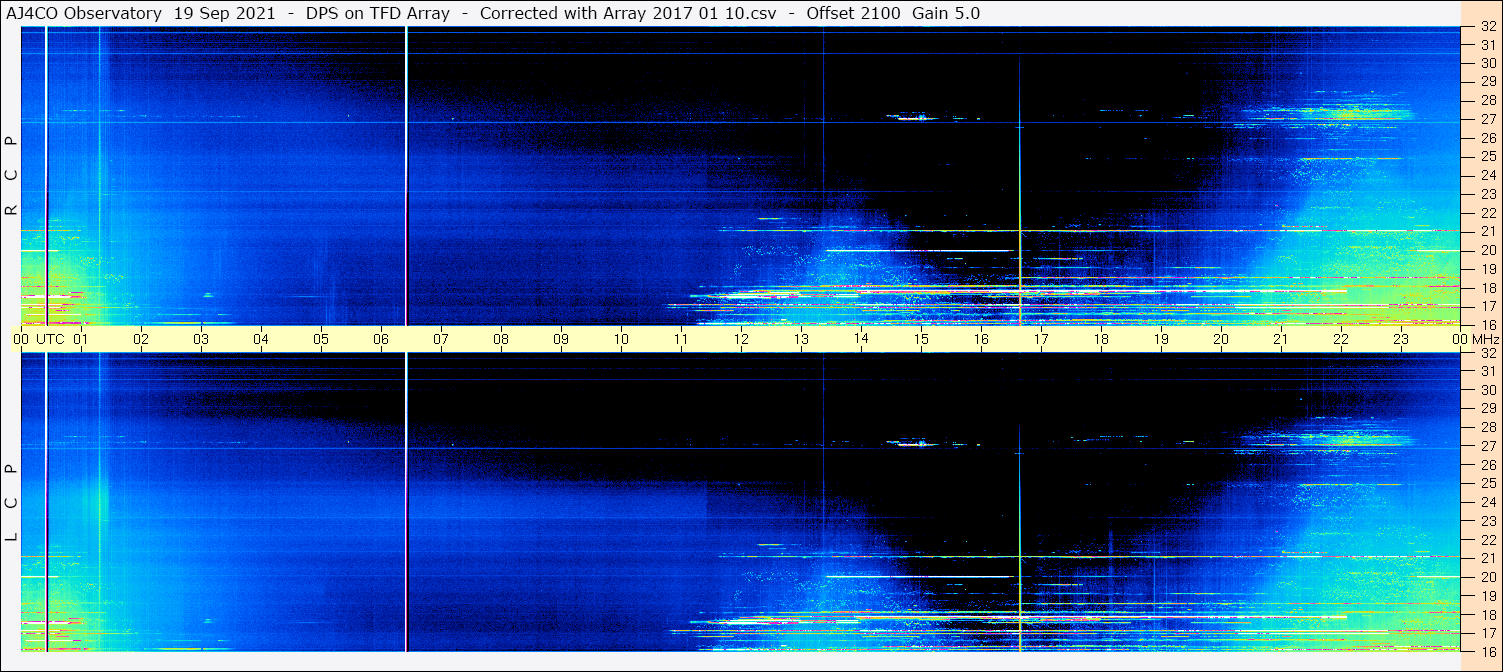The width and height of the screenshot is (1503, 672).
Task: Click the '24' MHz label of LCP panel
Action: [x=1488, y=502]
